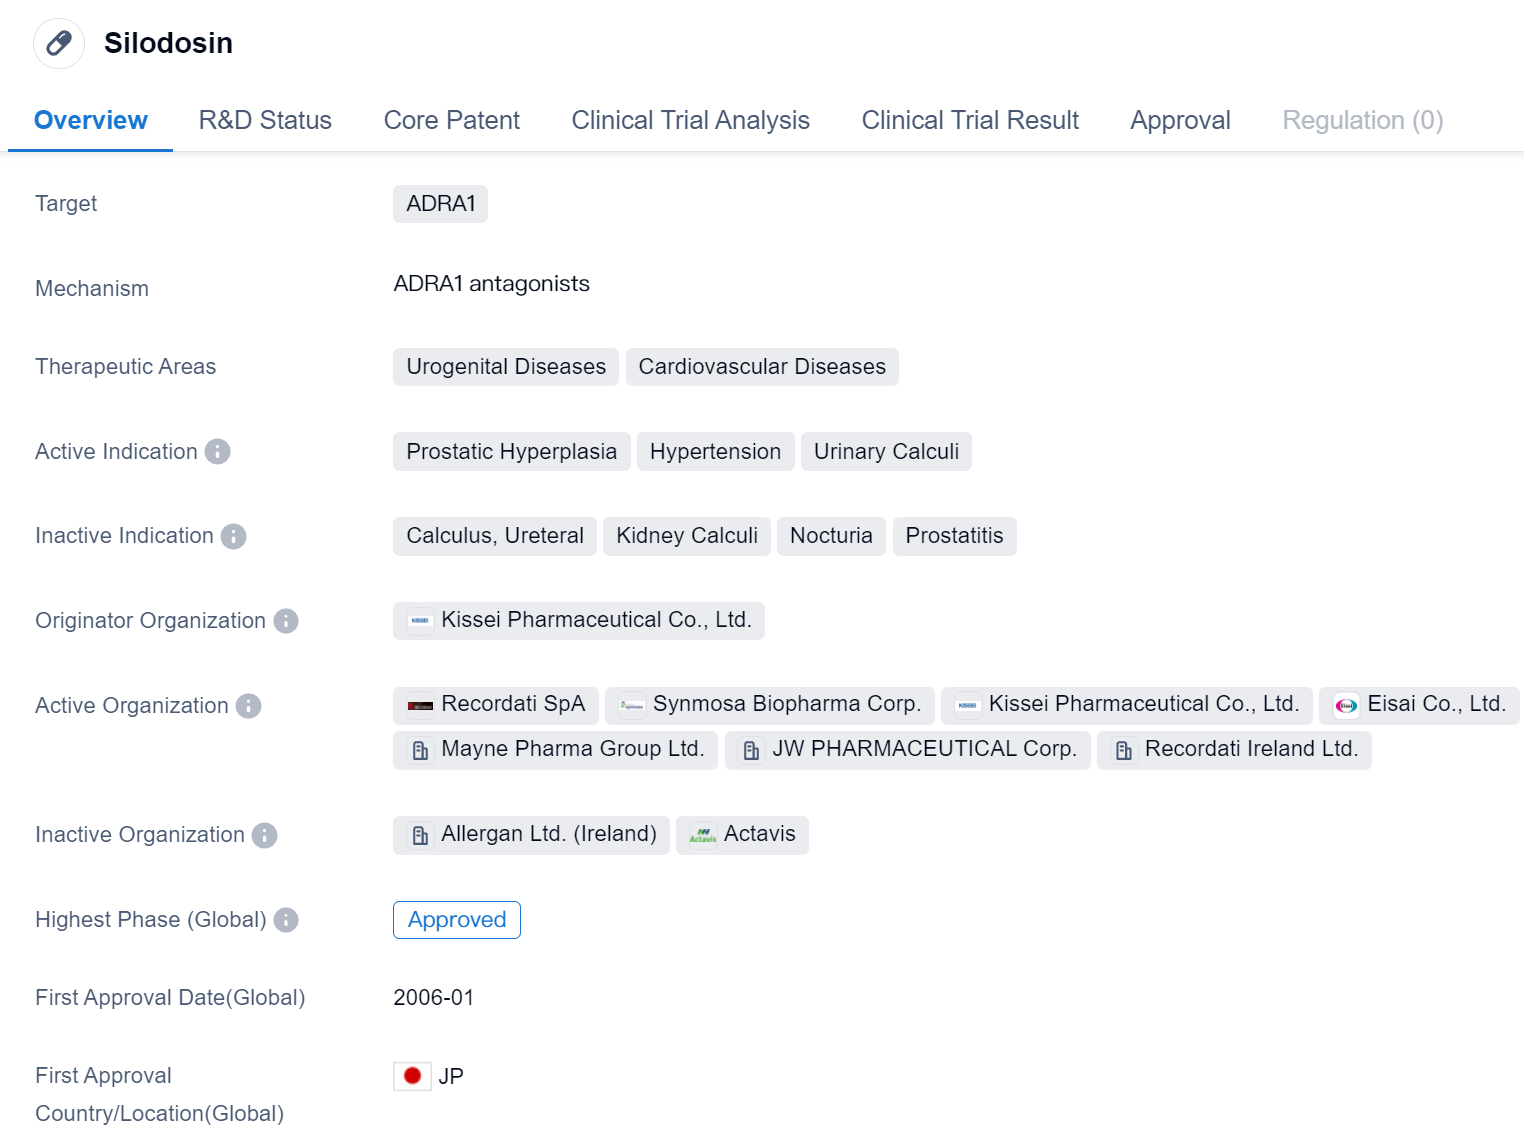The width and height of the screenshot is (1524, 1146).
Task: Select the Urogenital Diseases tag
Action: coord(505,367)
